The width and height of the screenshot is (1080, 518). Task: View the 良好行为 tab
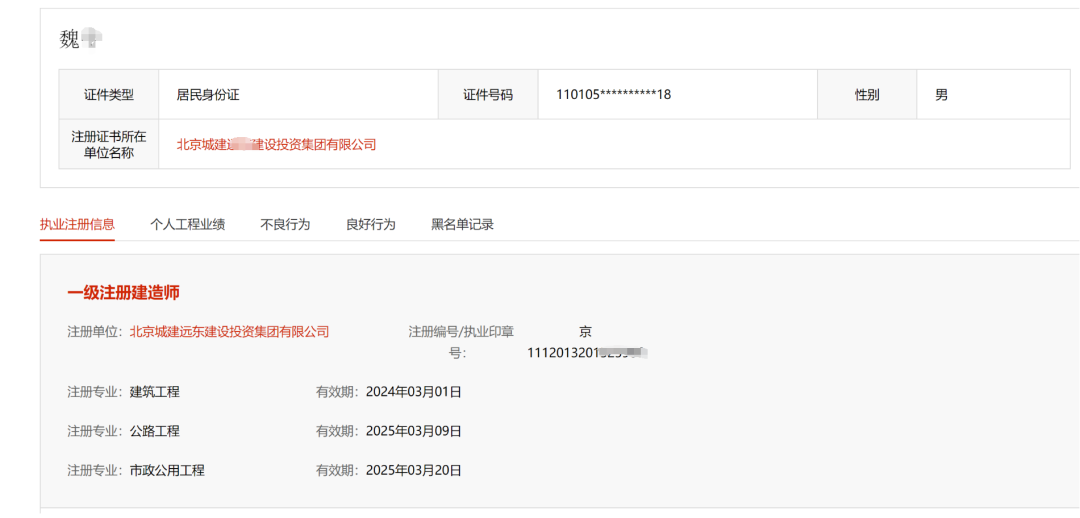pyautogui.click(x=371, y=225)
